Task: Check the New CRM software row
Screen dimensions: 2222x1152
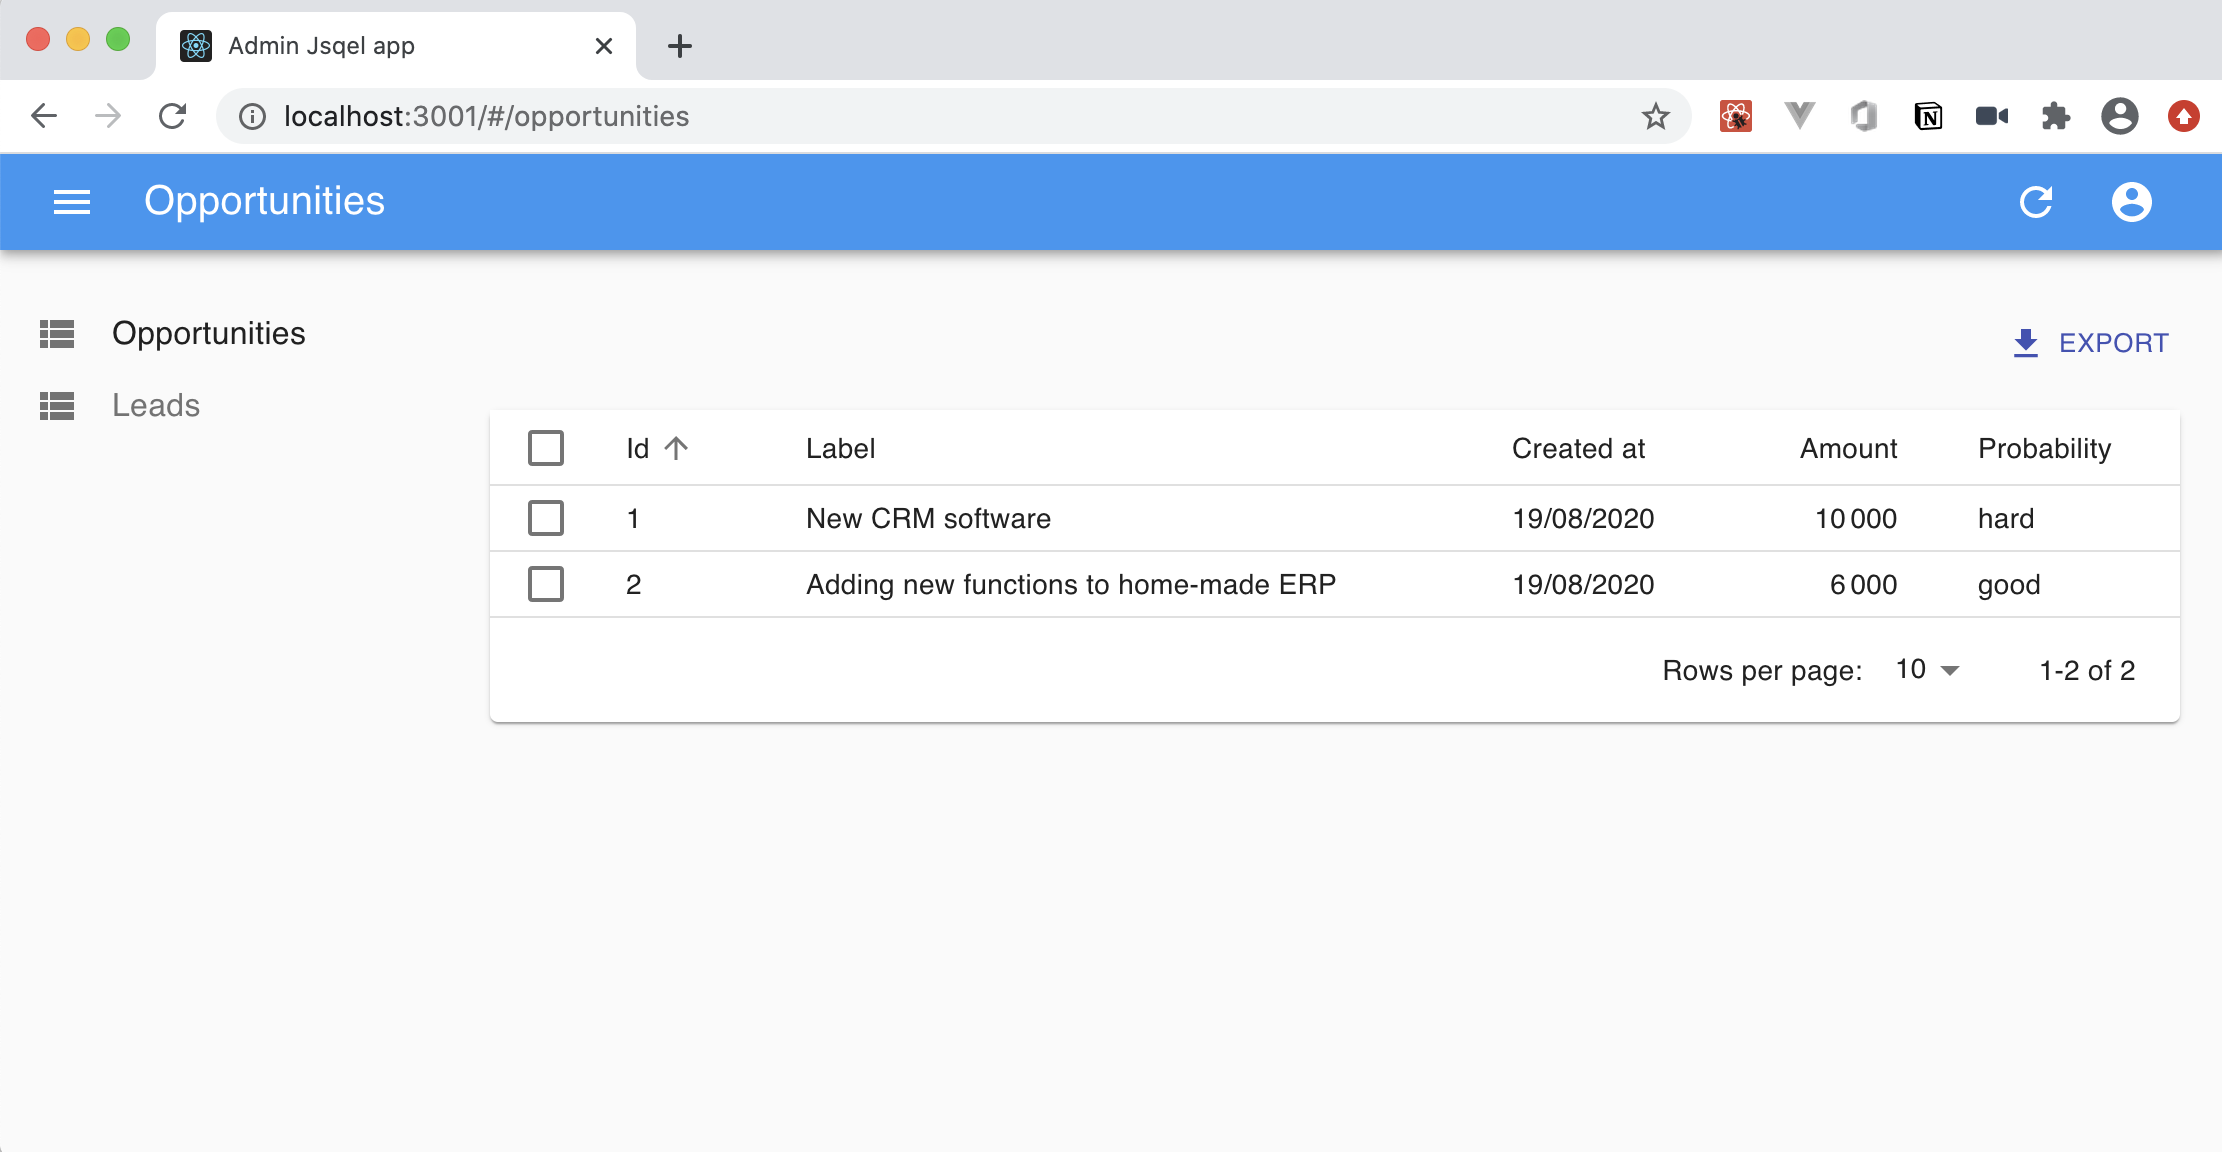Action: click(x=546, y=518)
